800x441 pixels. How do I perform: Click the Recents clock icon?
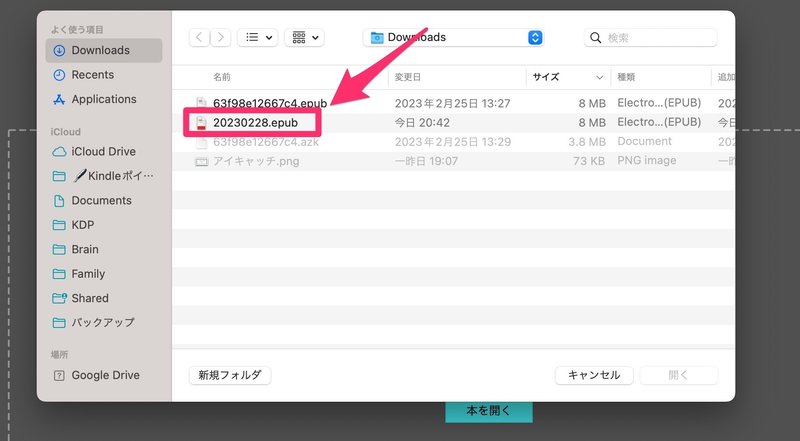click(x=59, y=75)
